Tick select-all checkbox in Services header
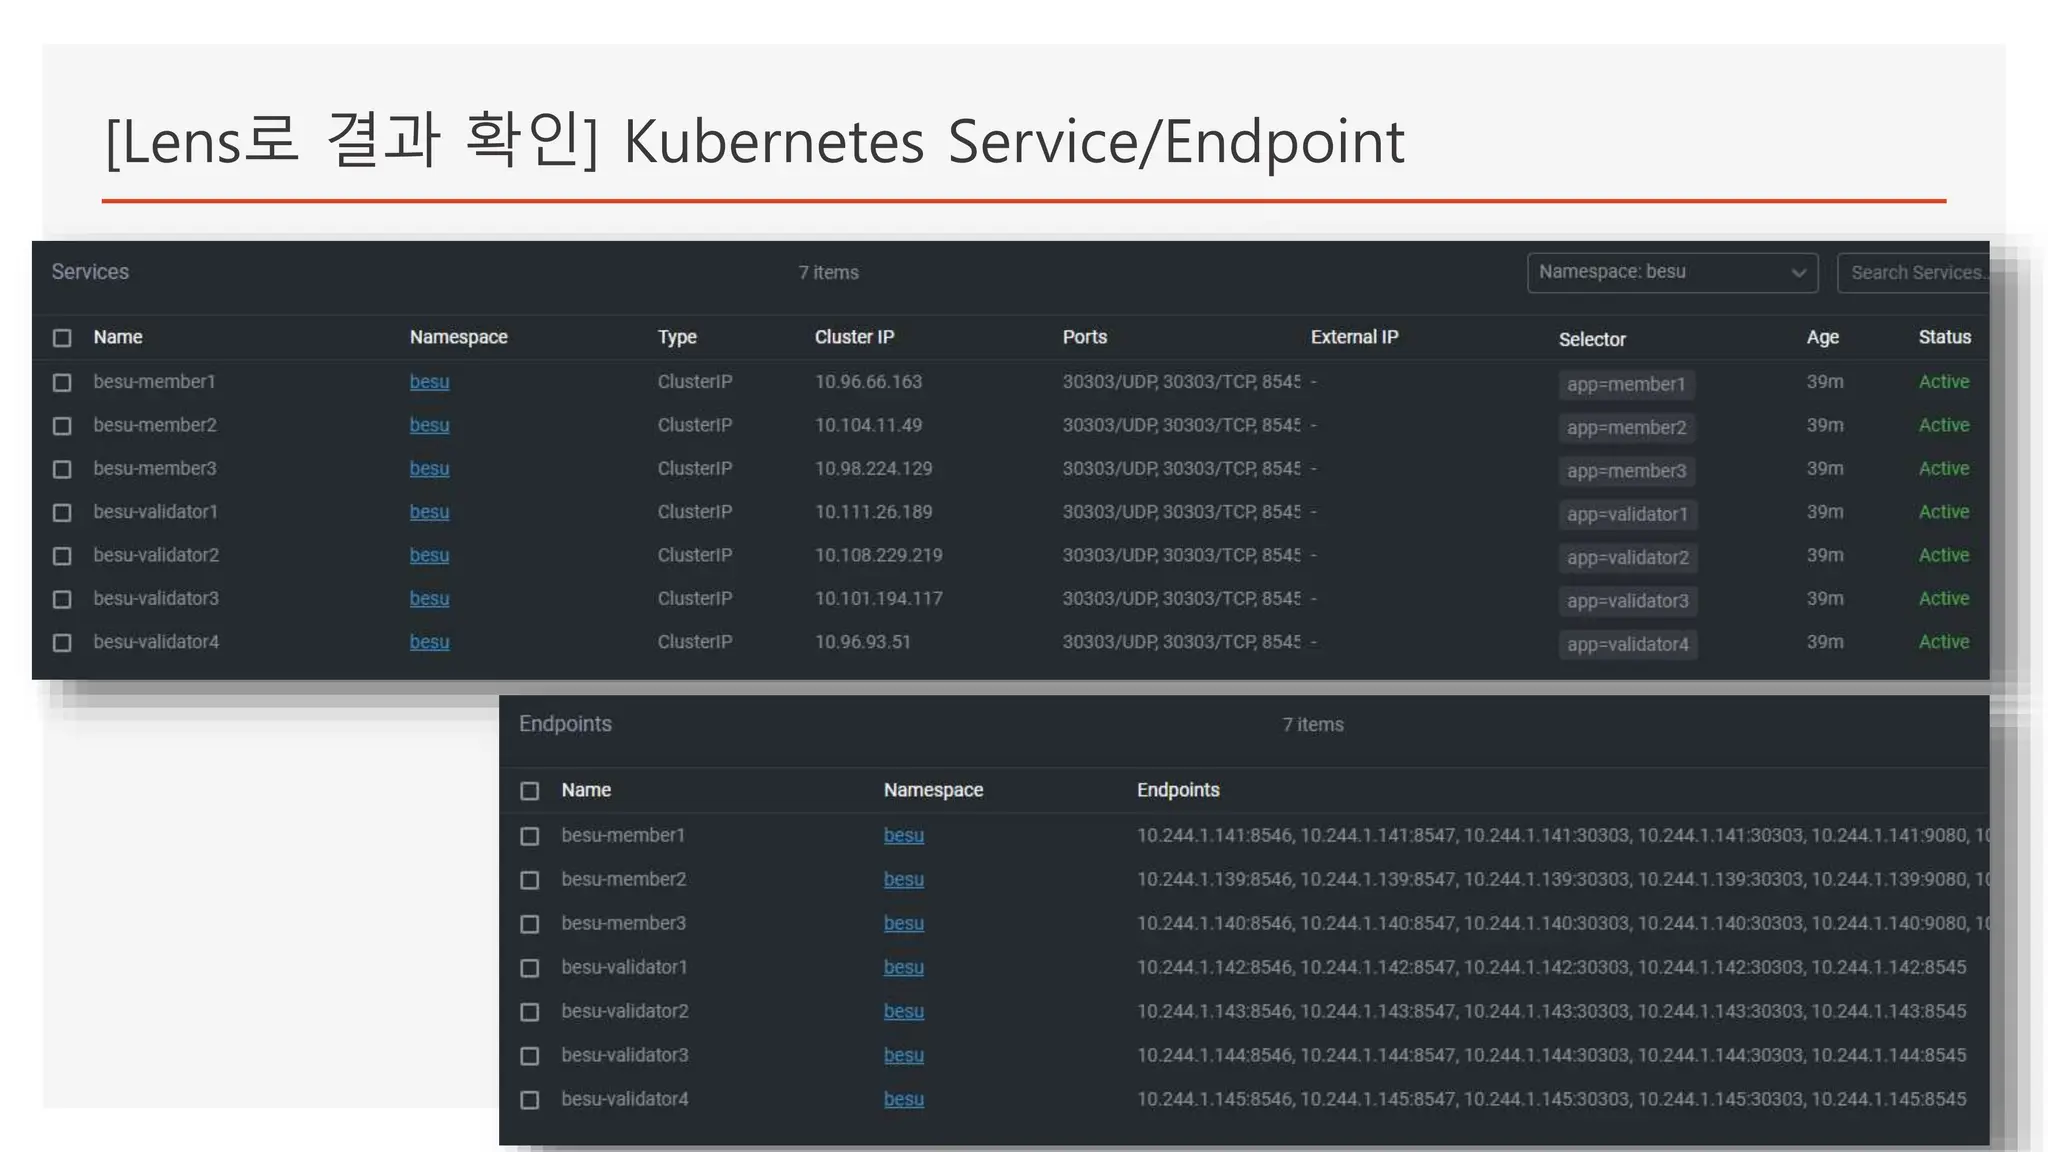Viewport: 2048px width, 1152px height. click(x=62, y=338)
